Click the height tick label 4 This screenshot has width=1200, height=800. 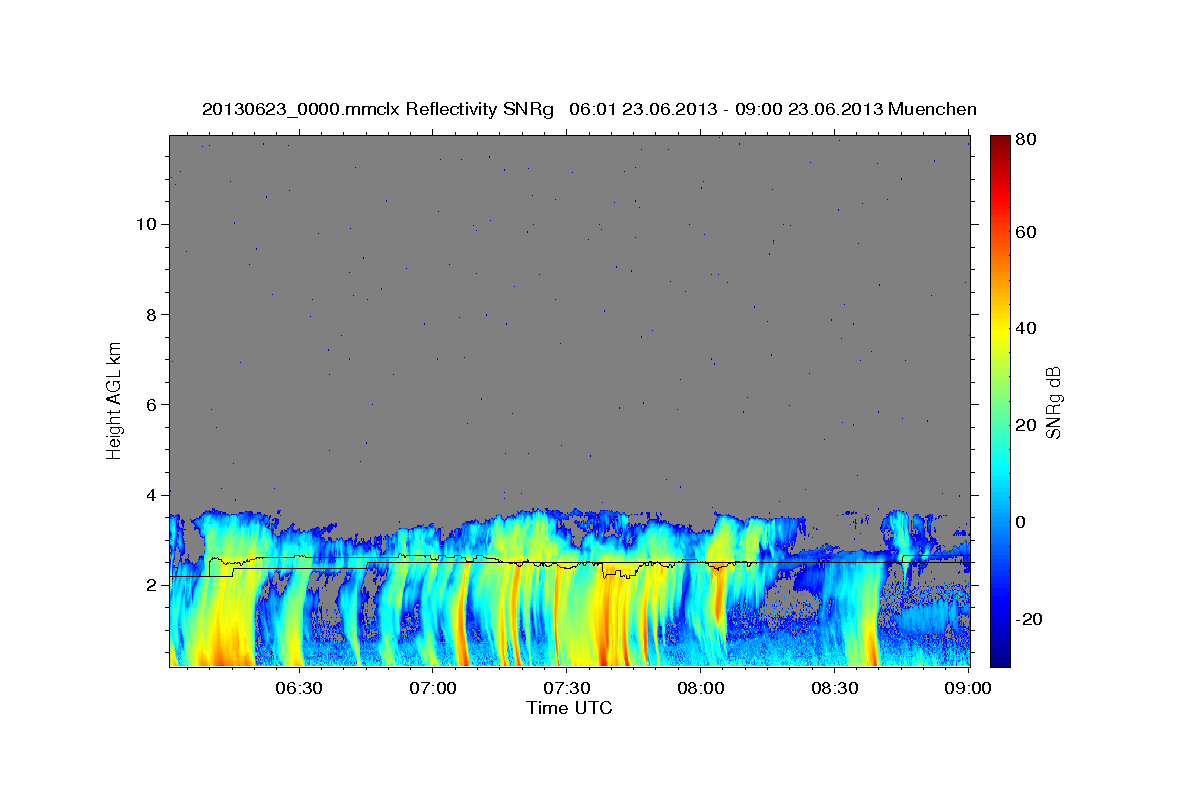[x=149, y=495]
